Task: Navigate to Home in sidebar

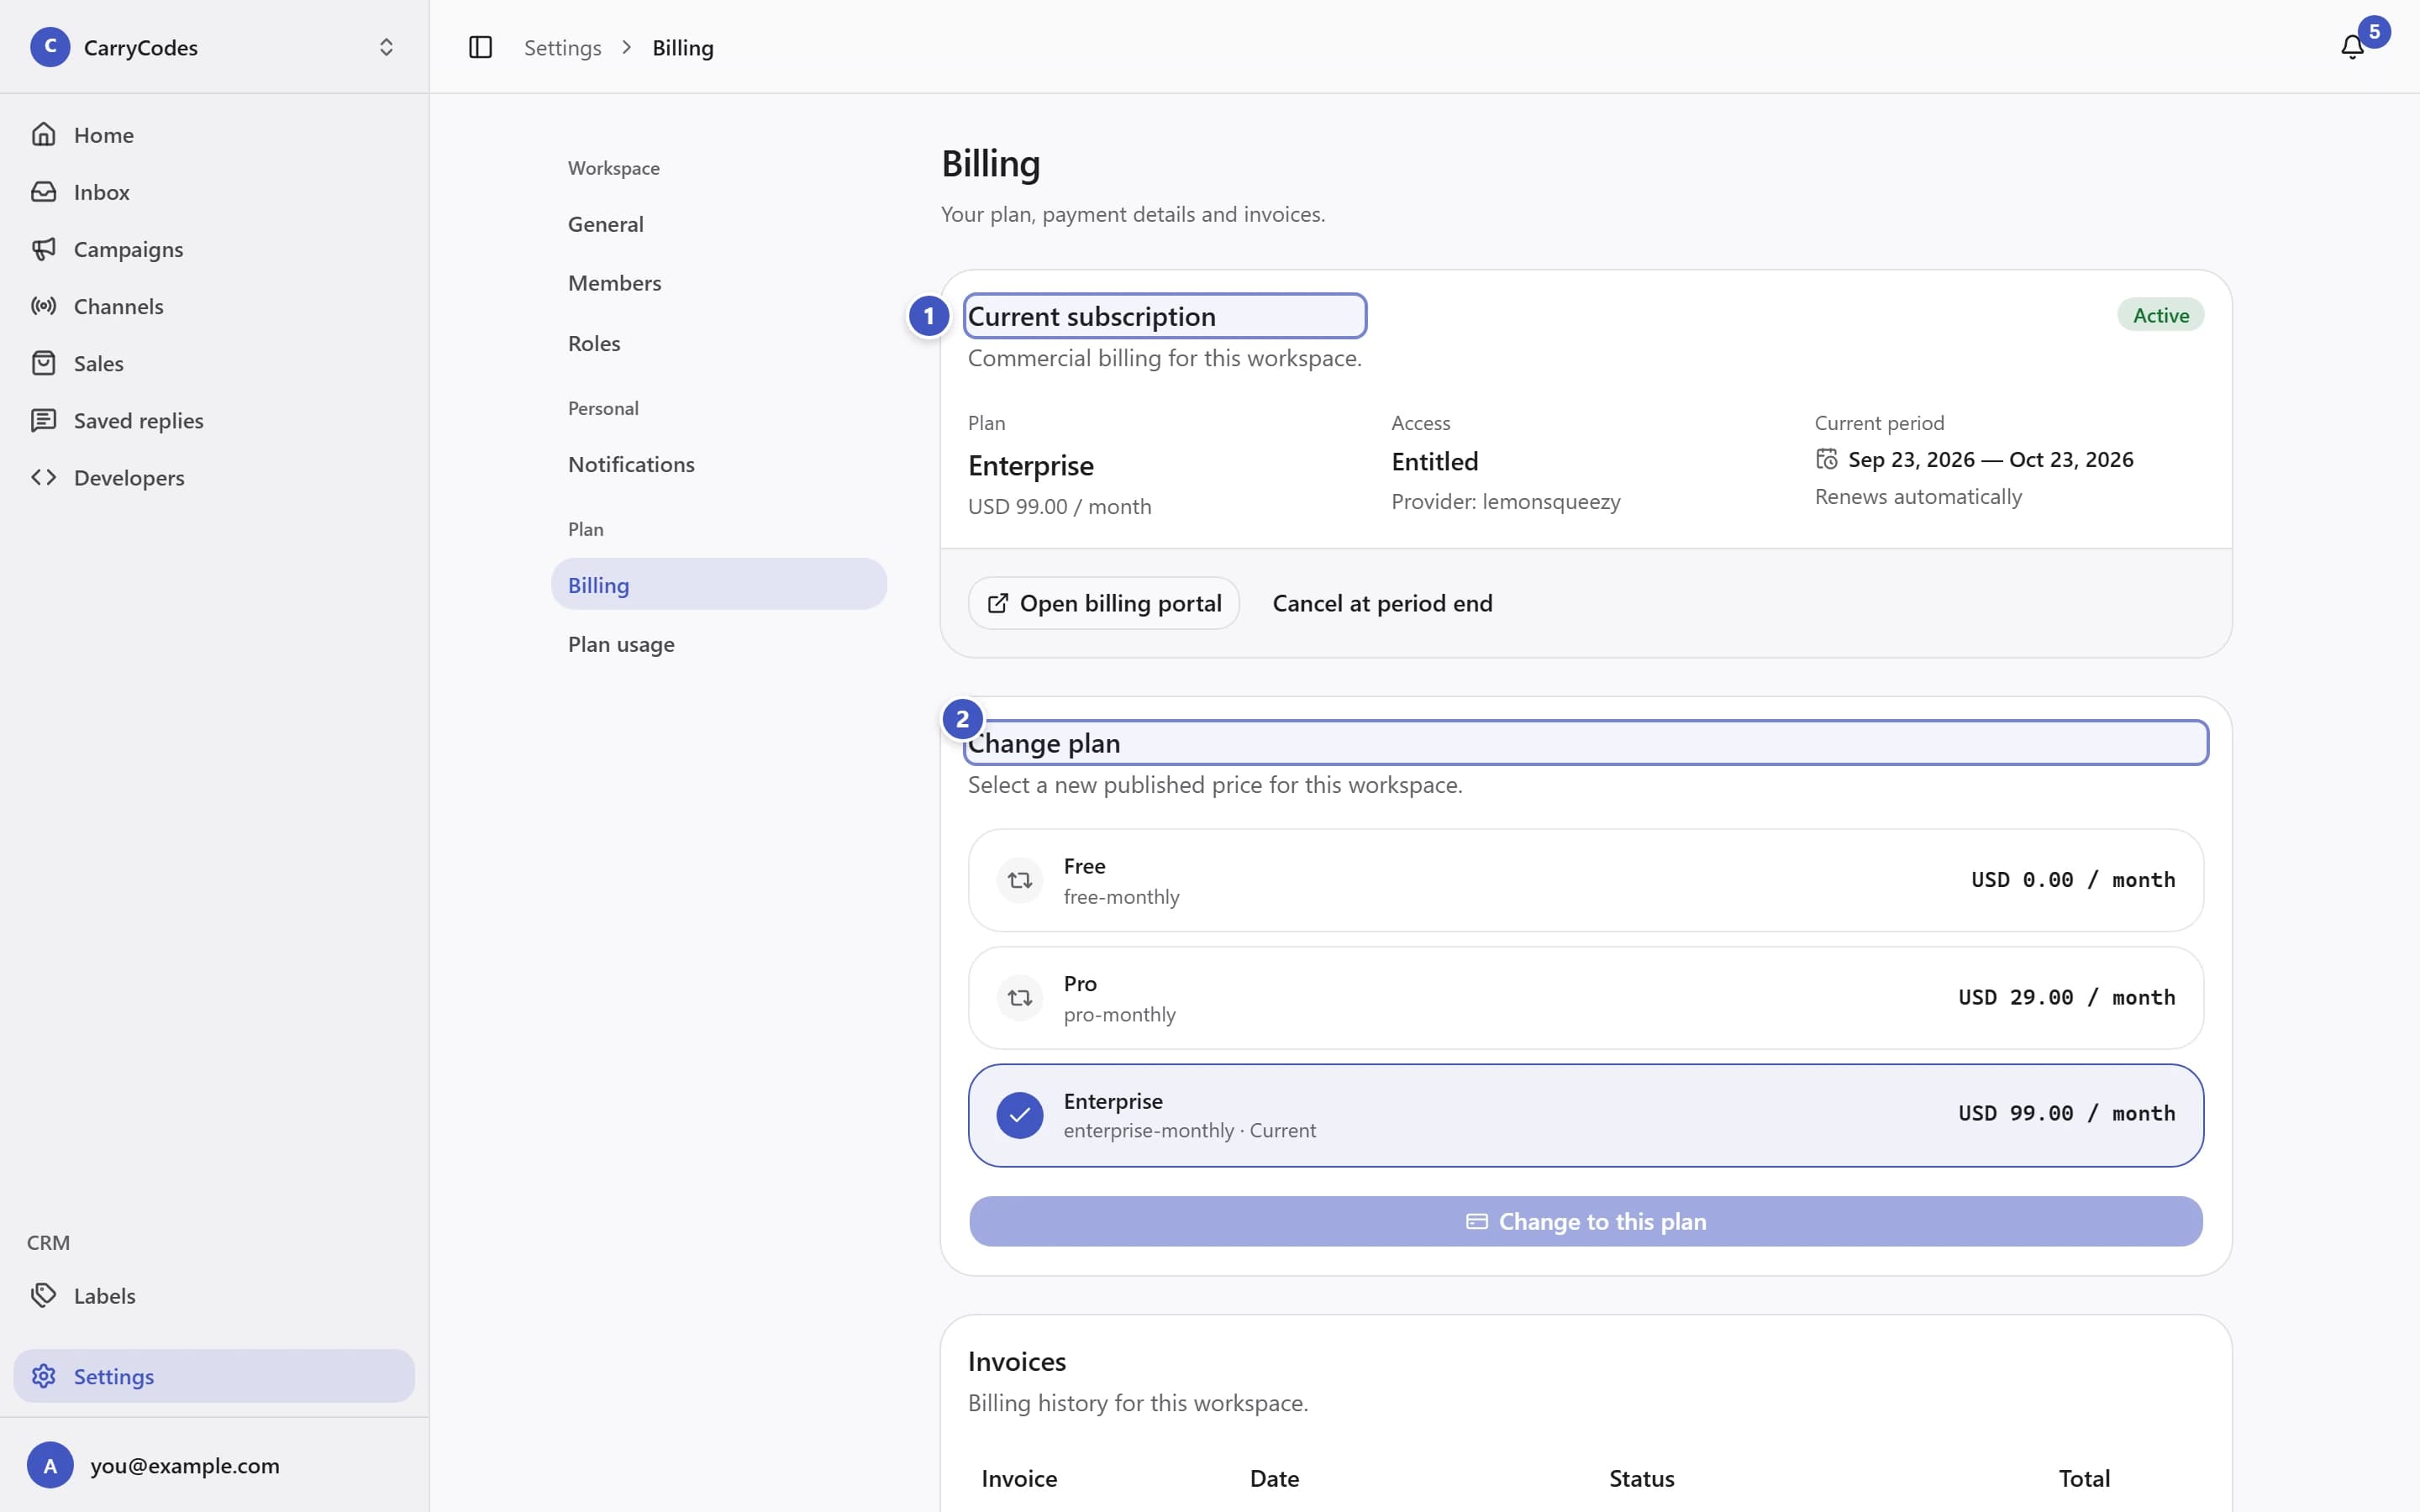Action: 214,134
